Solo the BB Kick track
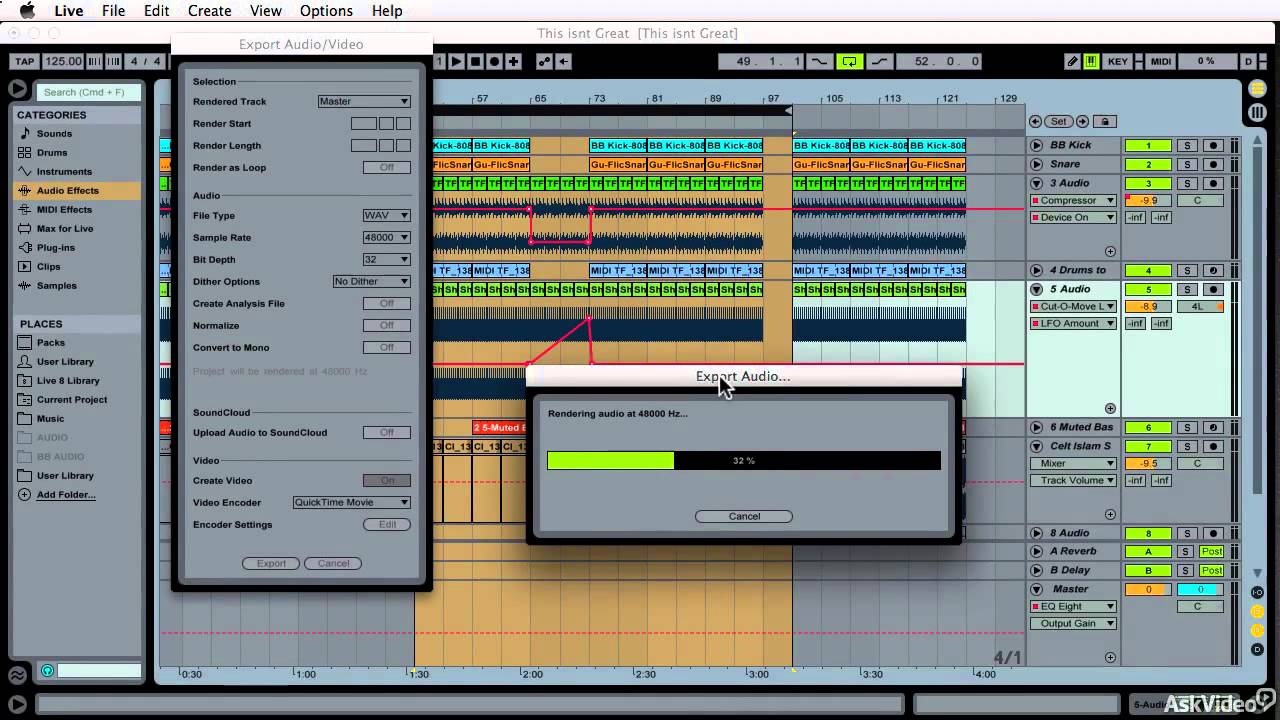 pyautogui.click(x=1187, y=146)
